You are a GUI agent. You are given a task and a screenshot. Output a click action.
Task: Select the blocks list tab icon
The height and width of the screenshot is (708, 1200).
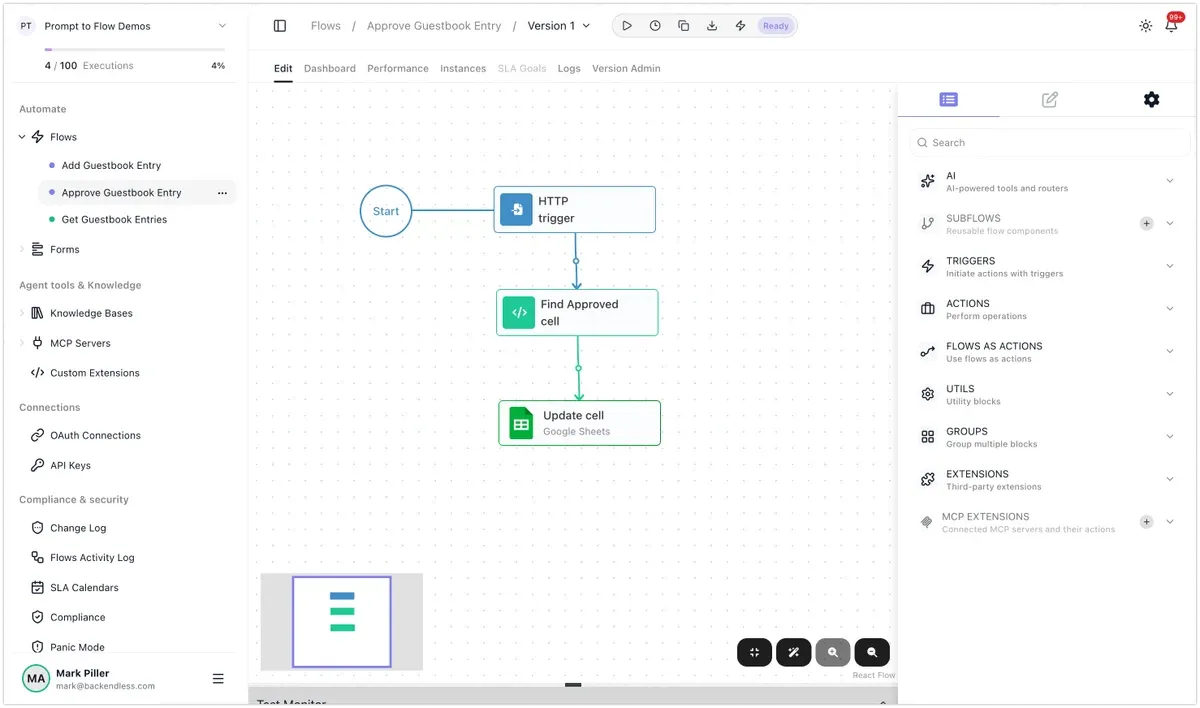[x=949, y=100]
